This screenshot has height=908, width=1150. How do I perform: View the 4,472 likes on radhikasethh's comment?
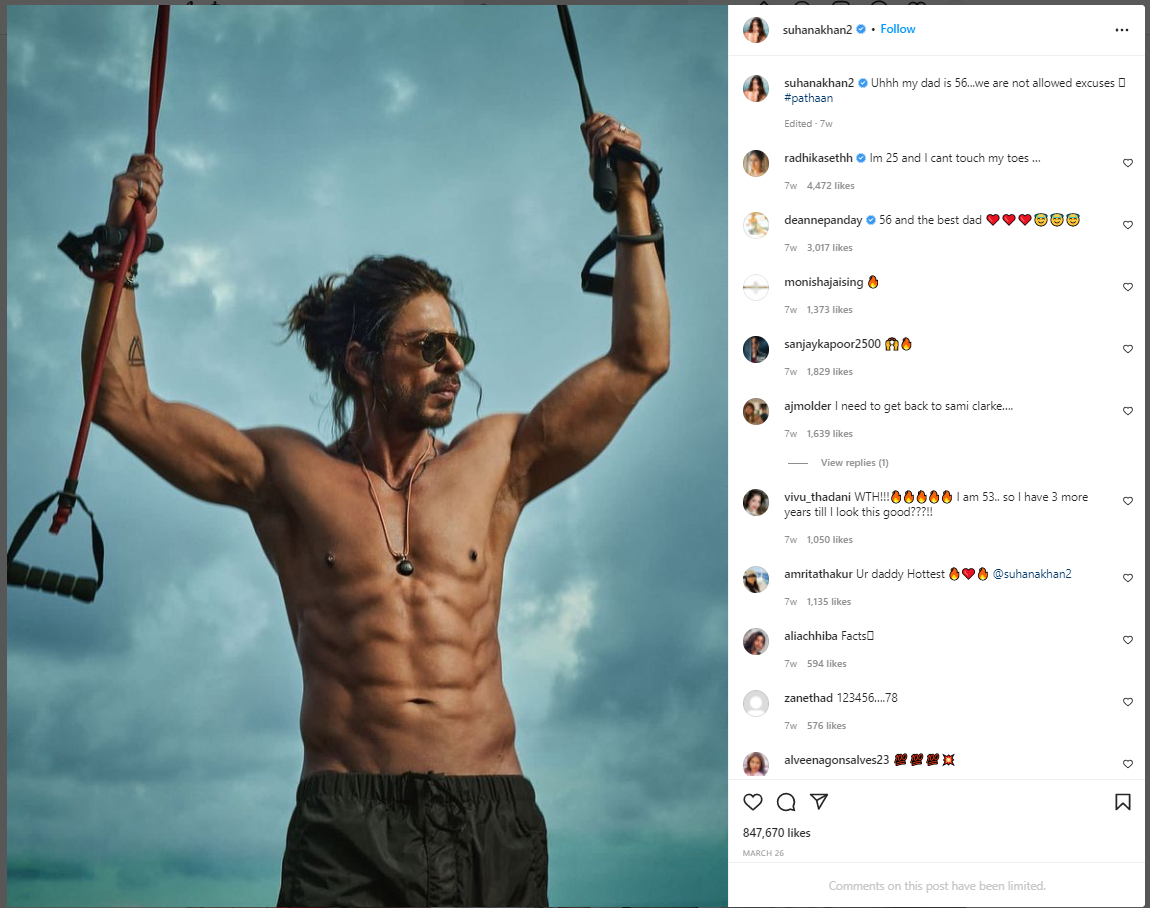click(x=830, y=186)
